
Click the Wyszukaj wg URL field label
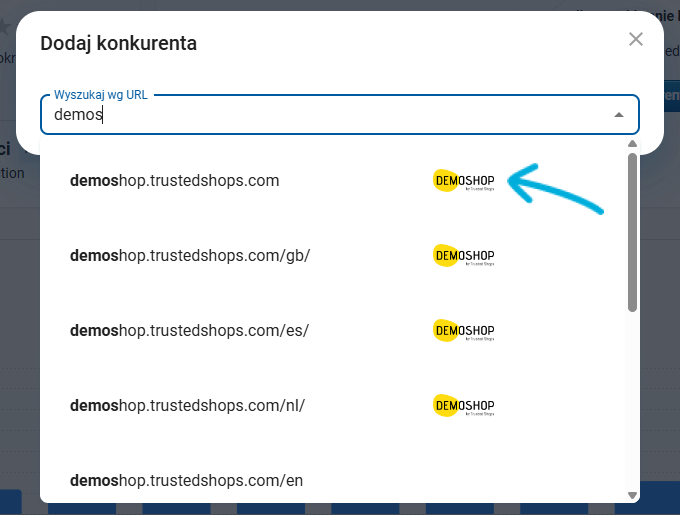pyautogui.click(x=101, y=94)
